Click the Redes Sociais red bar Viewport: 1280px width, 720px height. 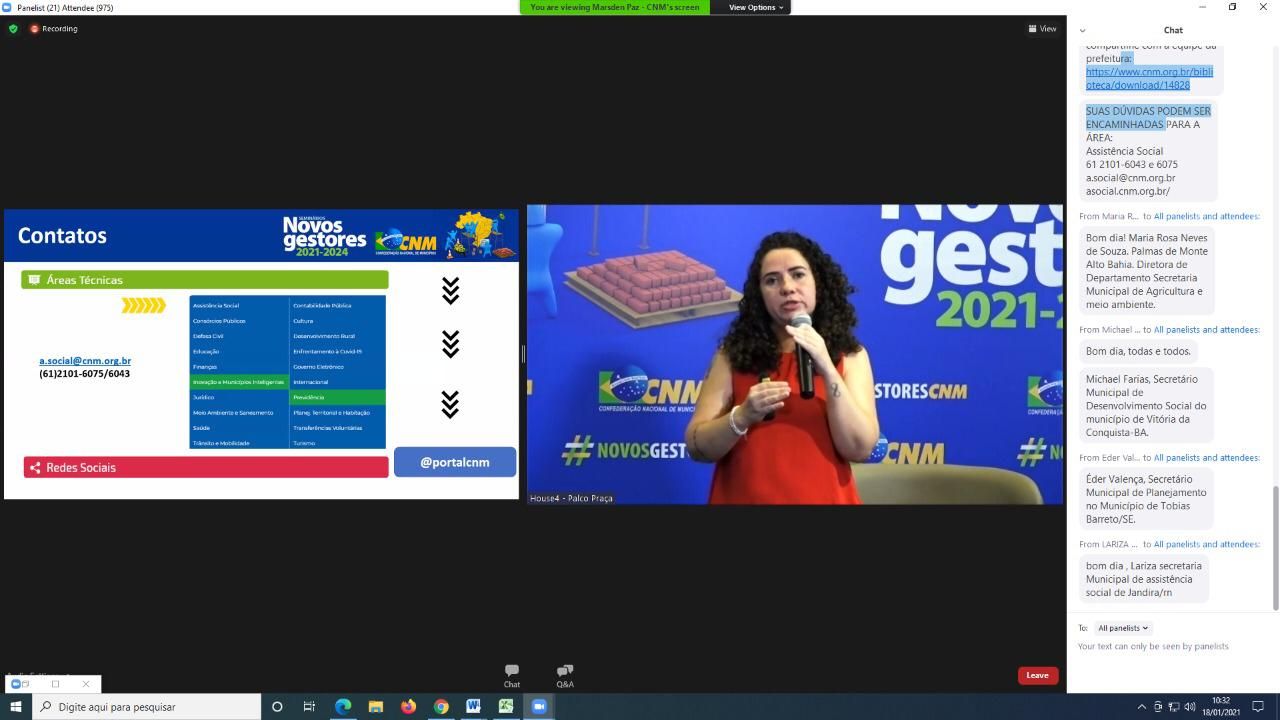pos(206,467)
